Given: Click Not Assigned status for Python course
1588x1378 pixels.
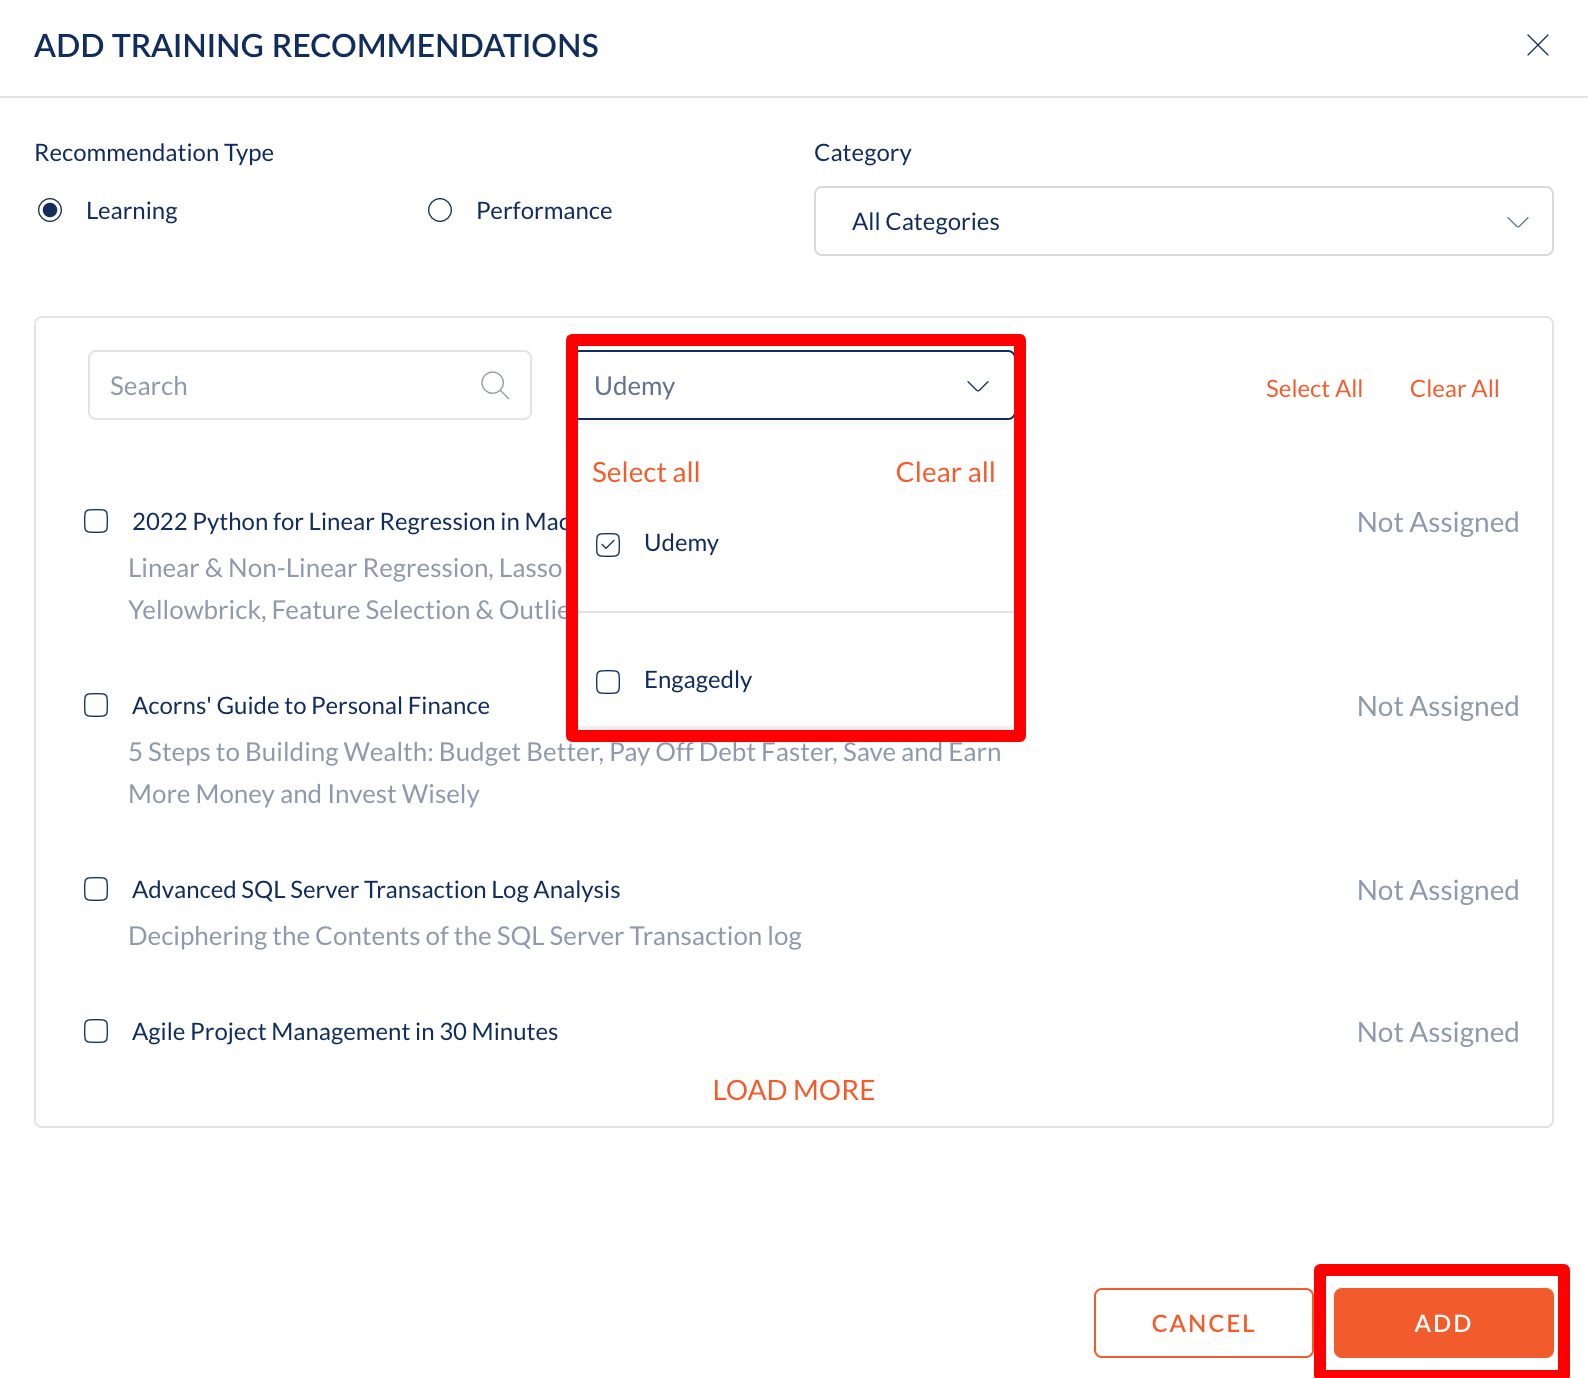Looking at the screenshot, I should (x=1438, y=522).
